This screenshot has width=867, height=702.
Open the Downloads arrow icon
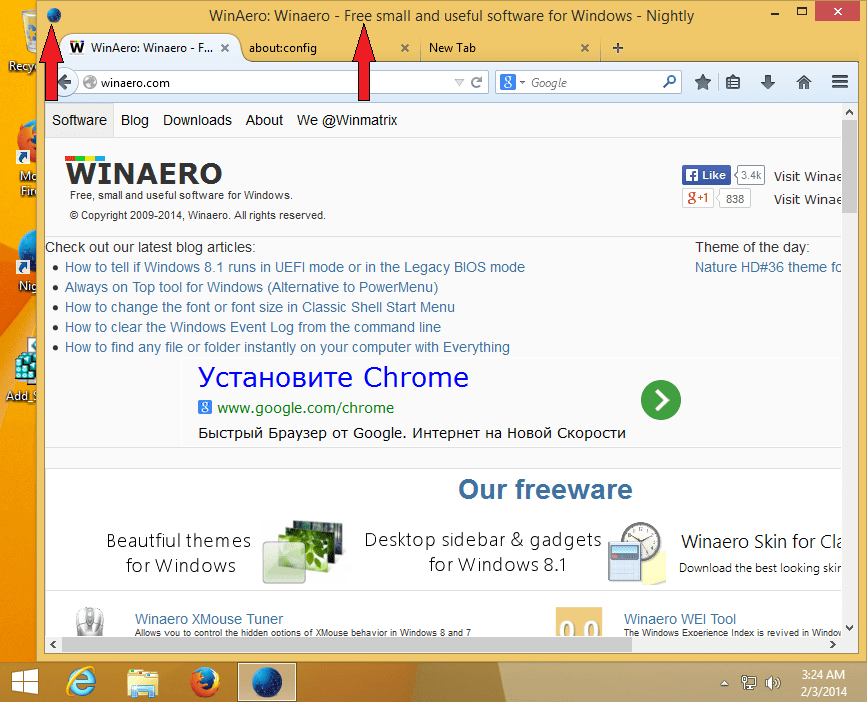pyautogui.click(x=768, y=82)
